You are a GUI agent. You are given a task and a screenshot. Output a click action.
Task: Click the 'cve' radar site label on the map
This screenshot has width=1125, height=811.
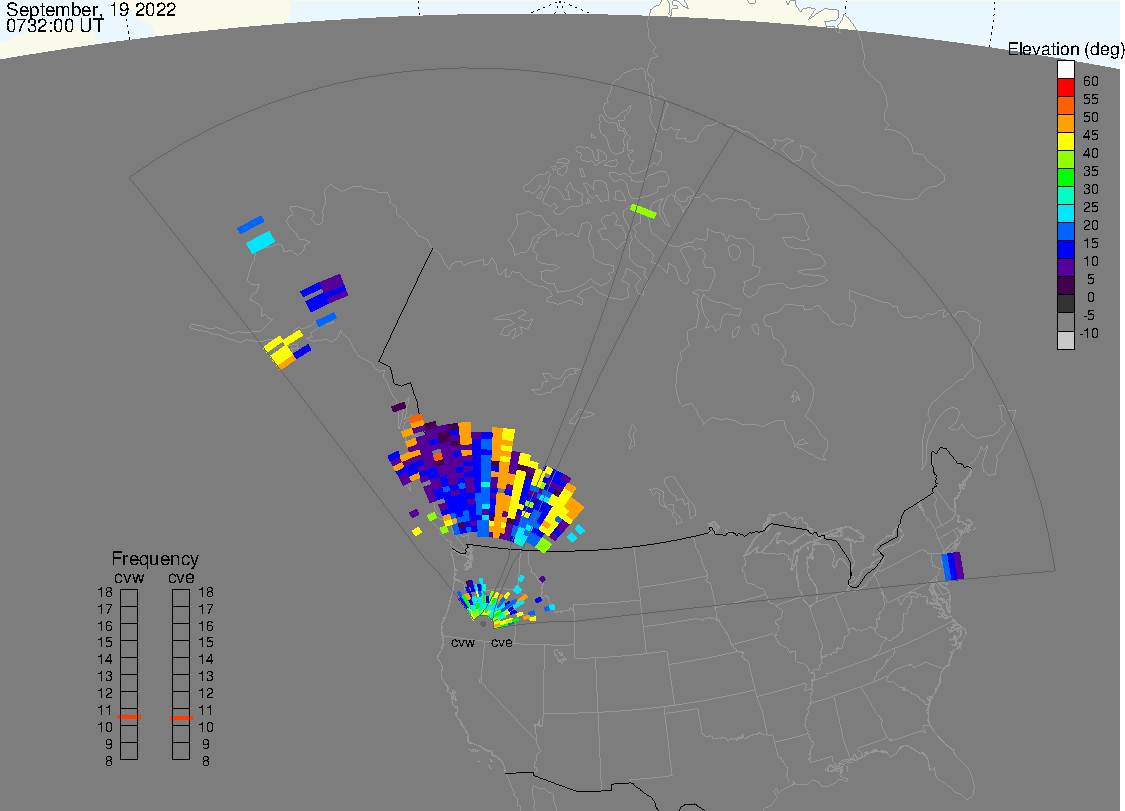pos(502,642)
